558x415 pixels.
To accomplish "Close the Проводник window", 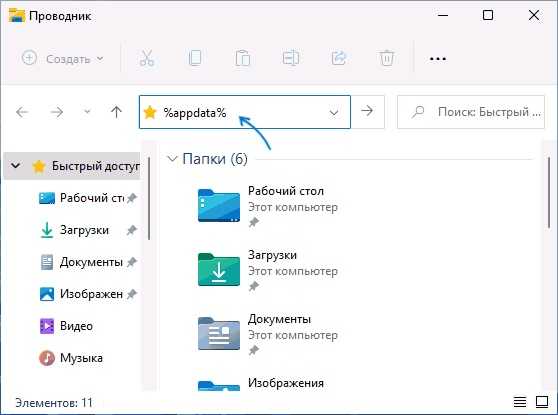I will click(534, 15).
